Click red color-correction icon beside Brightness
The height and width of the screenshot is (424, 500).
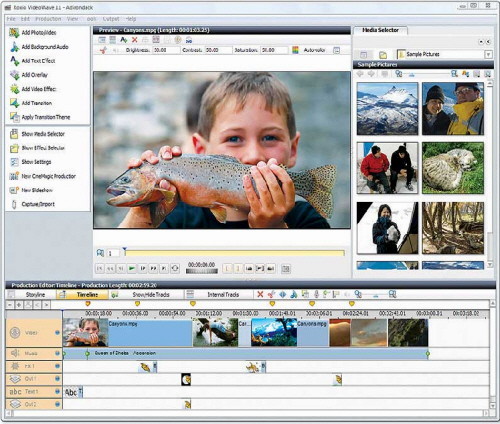click(x=103, y=50)
